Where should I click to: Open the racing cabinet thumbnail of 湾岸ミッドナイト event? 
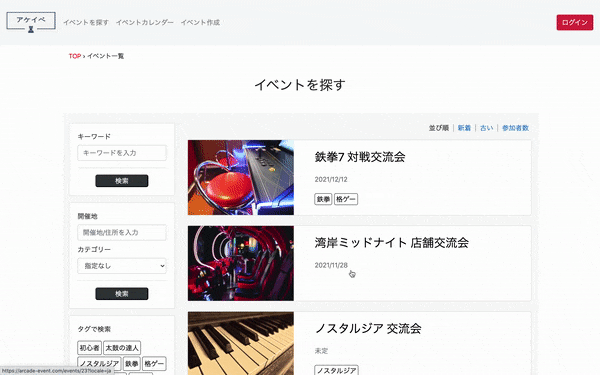tap(241, 263)
